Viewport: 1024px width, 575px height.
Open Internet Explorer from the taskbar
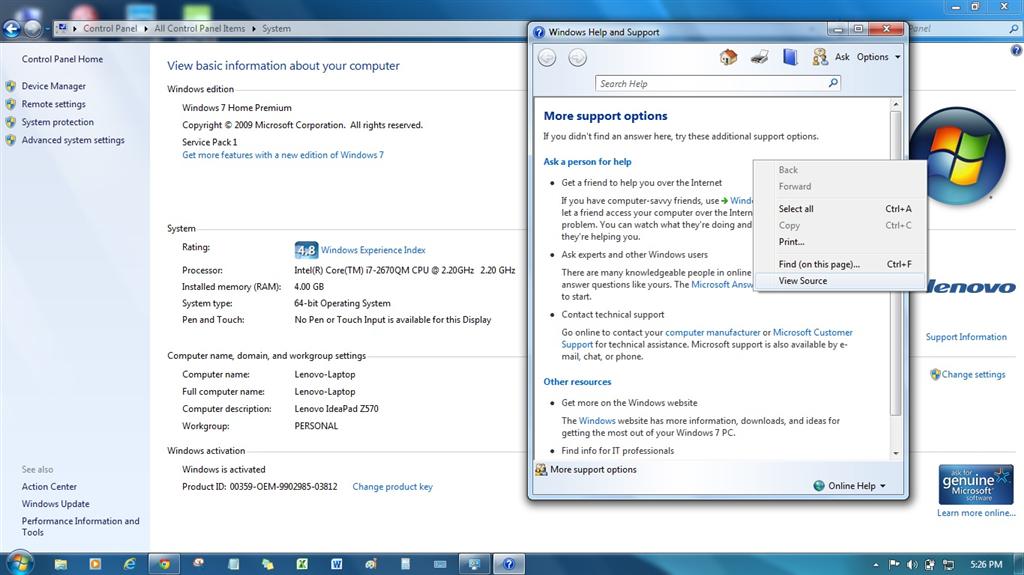(x=130, y=564)
